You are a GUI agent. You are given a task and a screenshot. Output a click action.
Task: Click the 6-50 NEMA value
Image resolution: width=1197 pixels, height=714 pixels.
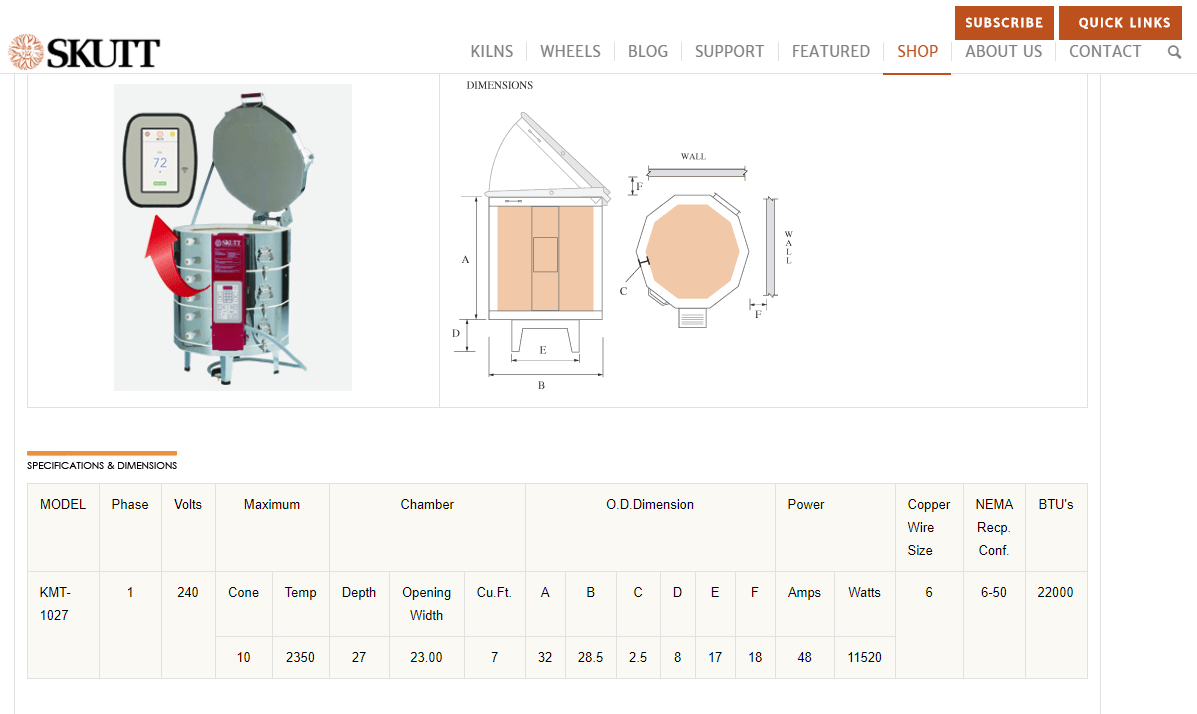pyautogui.click(x=993, y=593)
